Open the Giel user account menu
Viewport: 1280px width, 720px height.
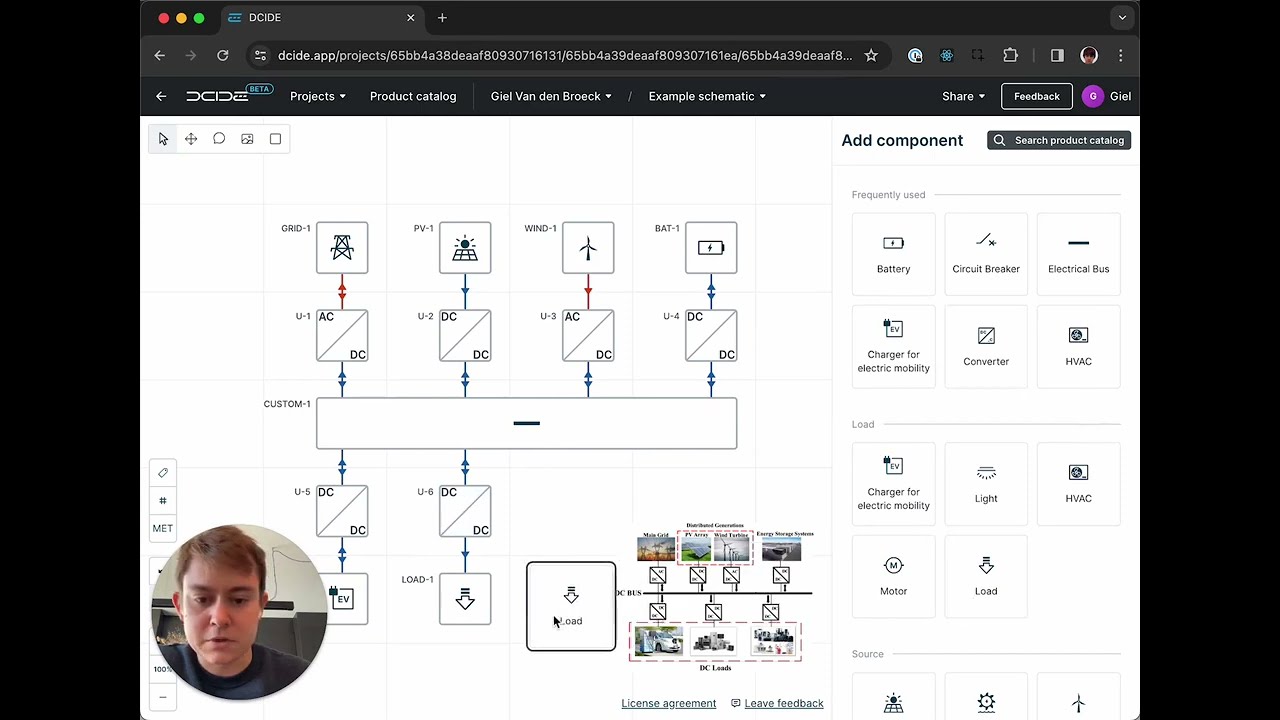coord(1107,96)
